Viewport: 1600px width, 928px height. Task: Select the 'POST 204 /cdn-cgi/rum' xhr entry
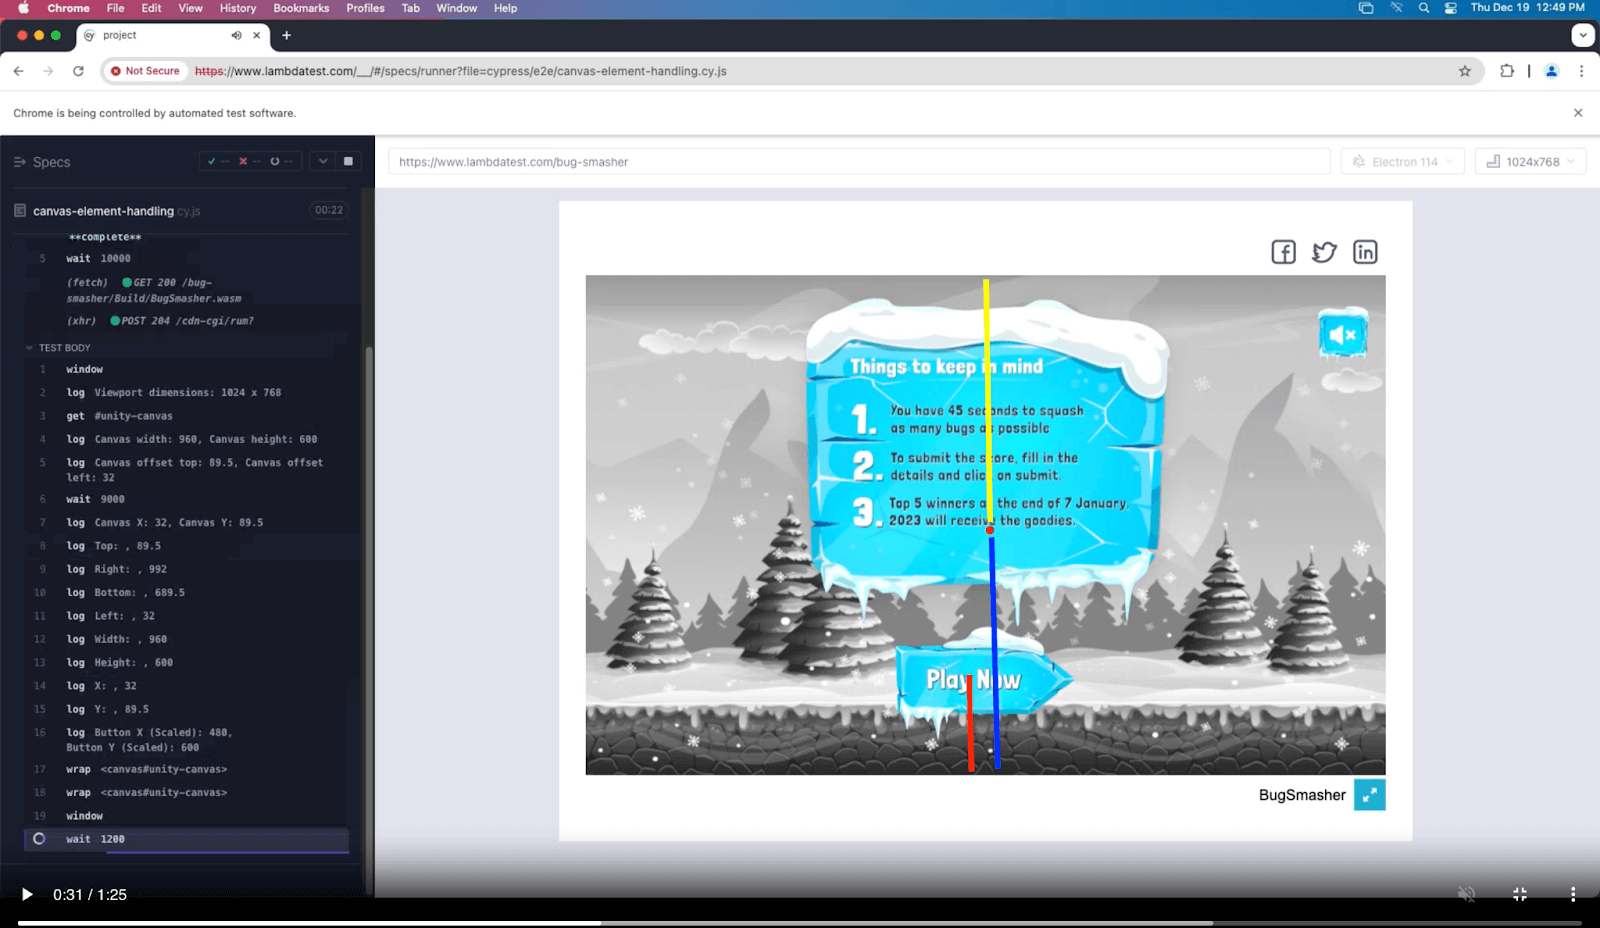tap(187, 321)
